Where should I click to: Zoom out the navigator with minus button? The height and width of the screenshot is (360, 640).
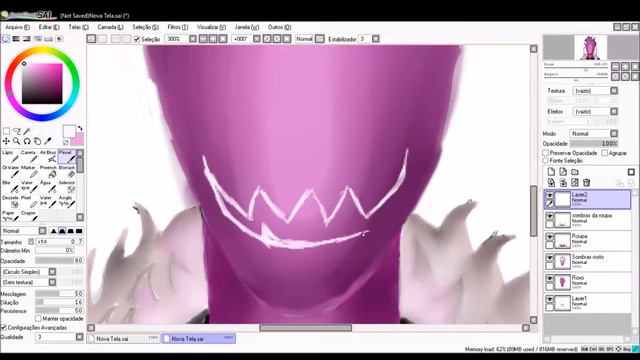click(616, 66)
